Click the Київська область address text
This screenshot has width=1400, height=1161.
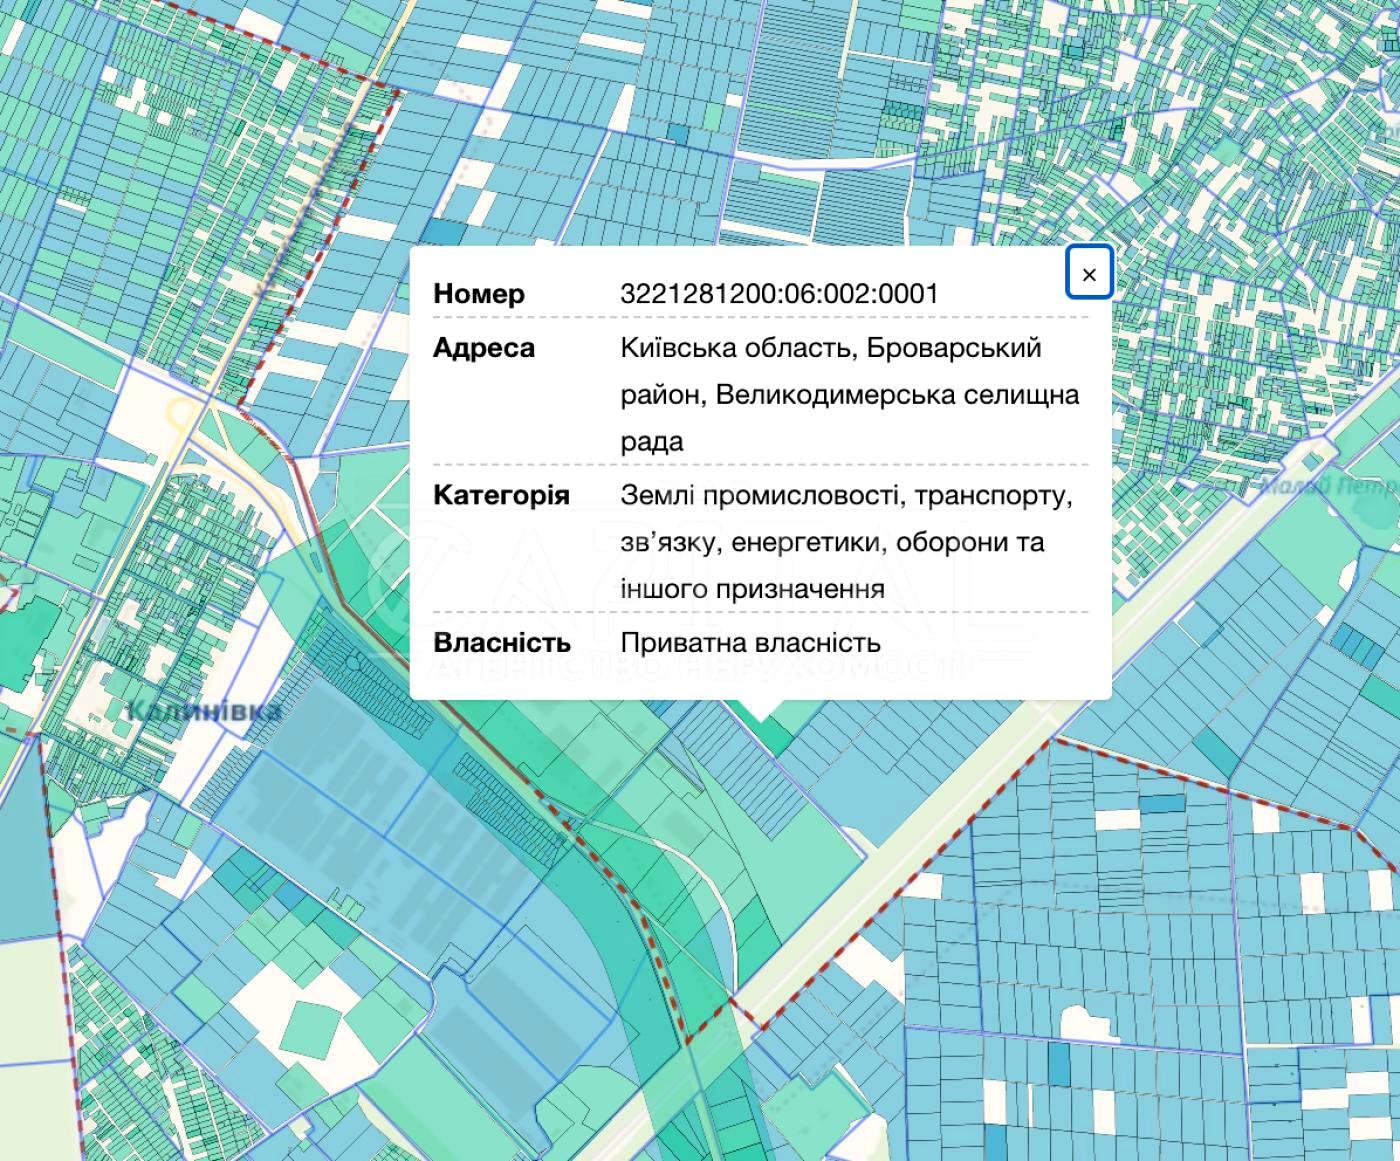pyautogui.click(x=736, y=348)
